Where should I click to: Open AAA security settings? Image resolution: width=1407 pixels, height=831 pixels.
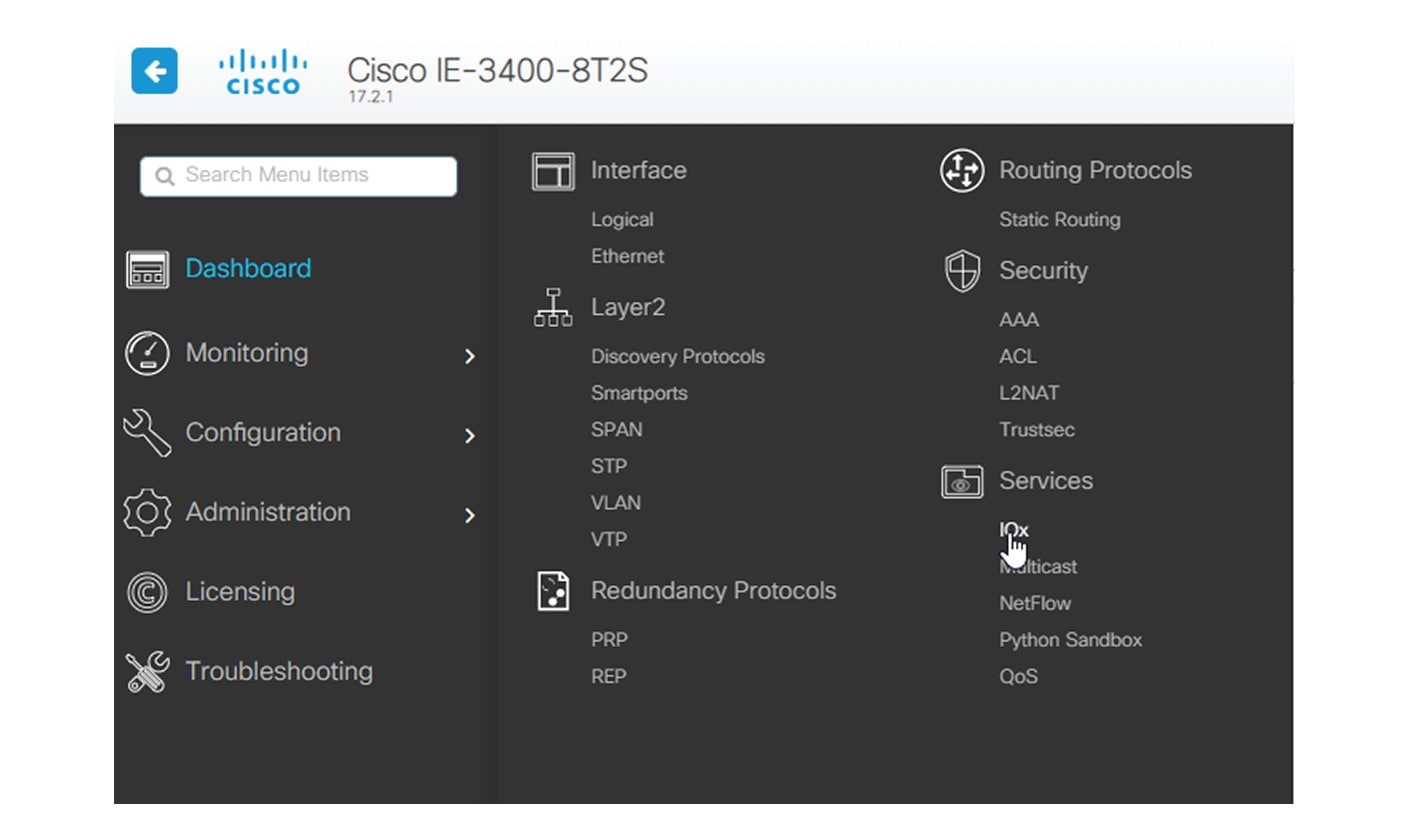[x=1019, y=320]
